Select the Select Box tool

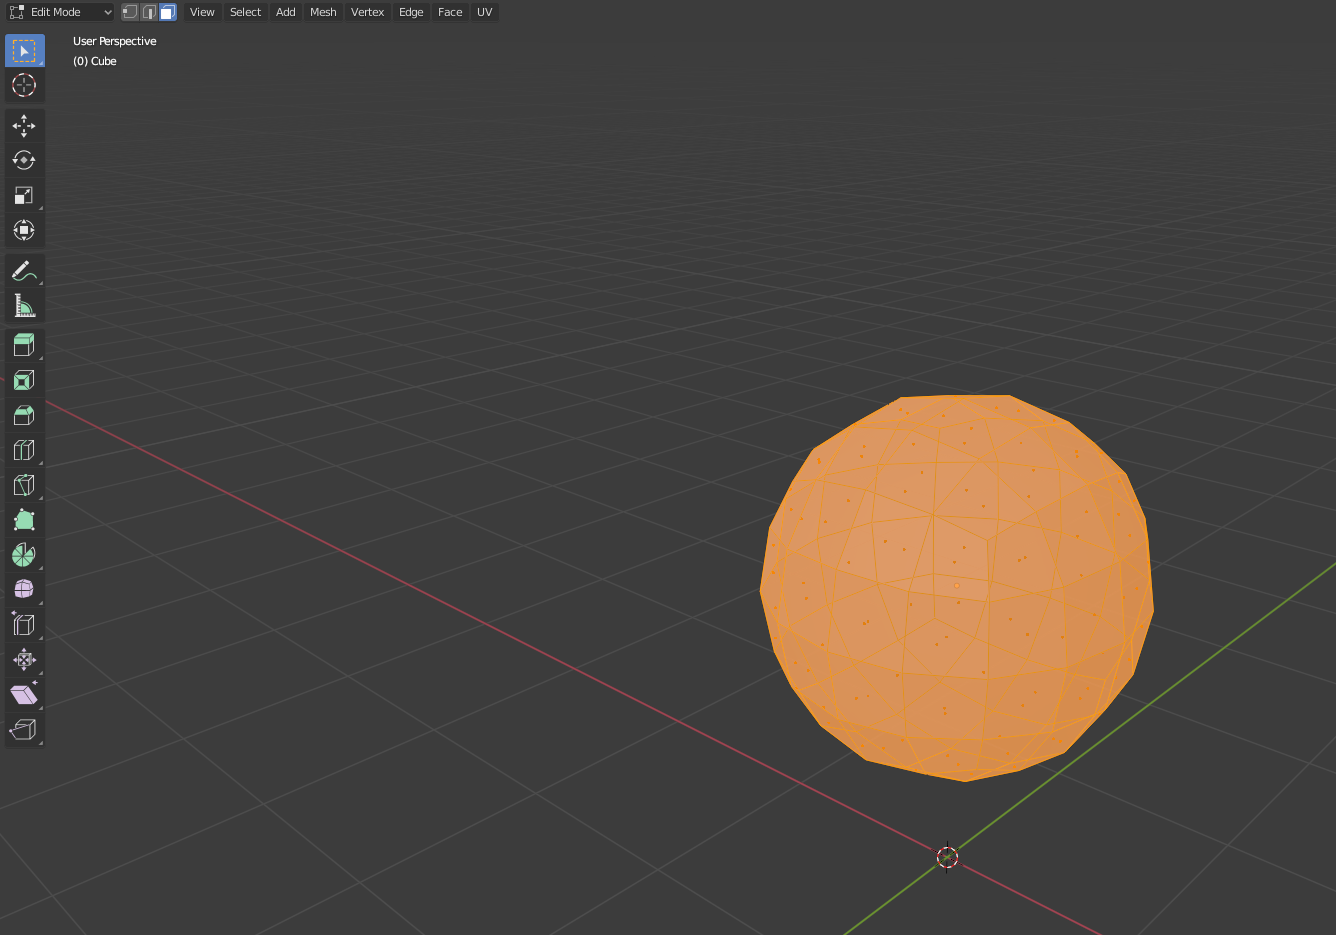point(24,51)
